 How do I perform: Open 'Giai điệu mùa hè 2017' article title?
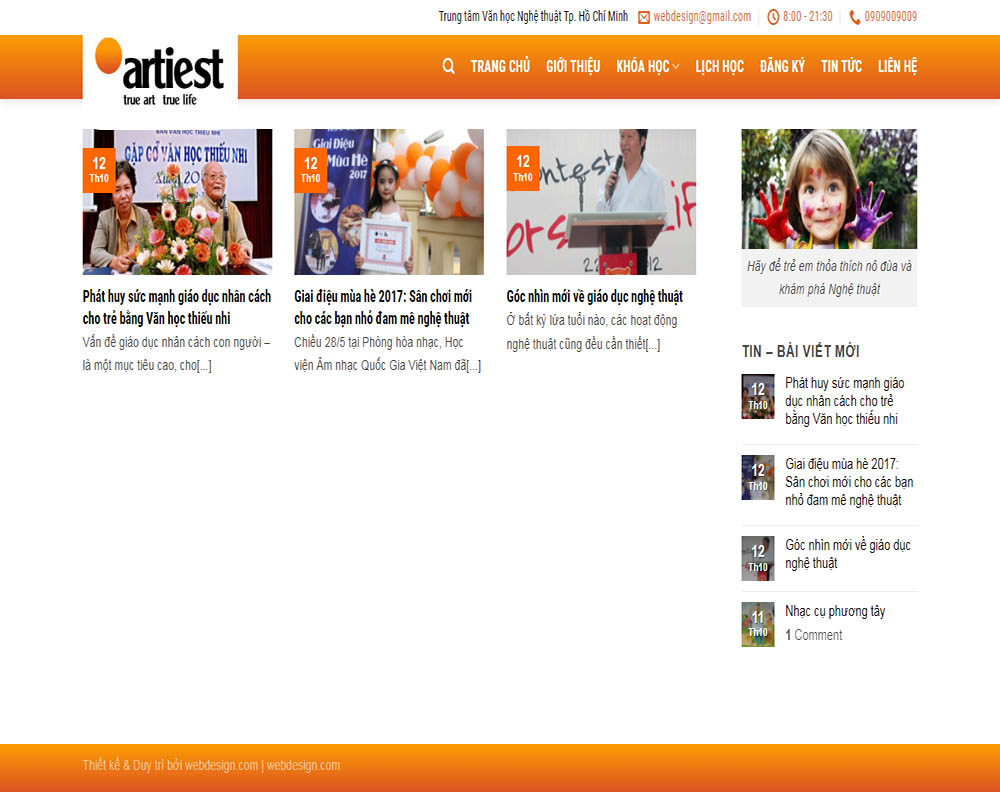coord(383,307)
